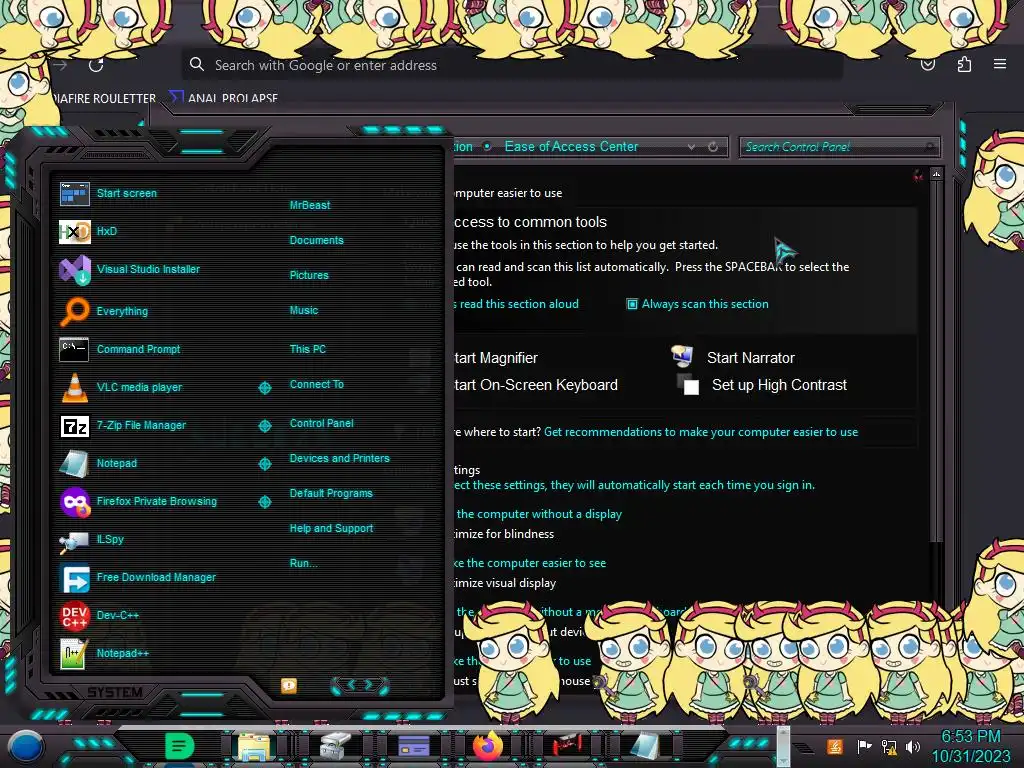Click the Firefox address search bar

click(x=511, y=65)
